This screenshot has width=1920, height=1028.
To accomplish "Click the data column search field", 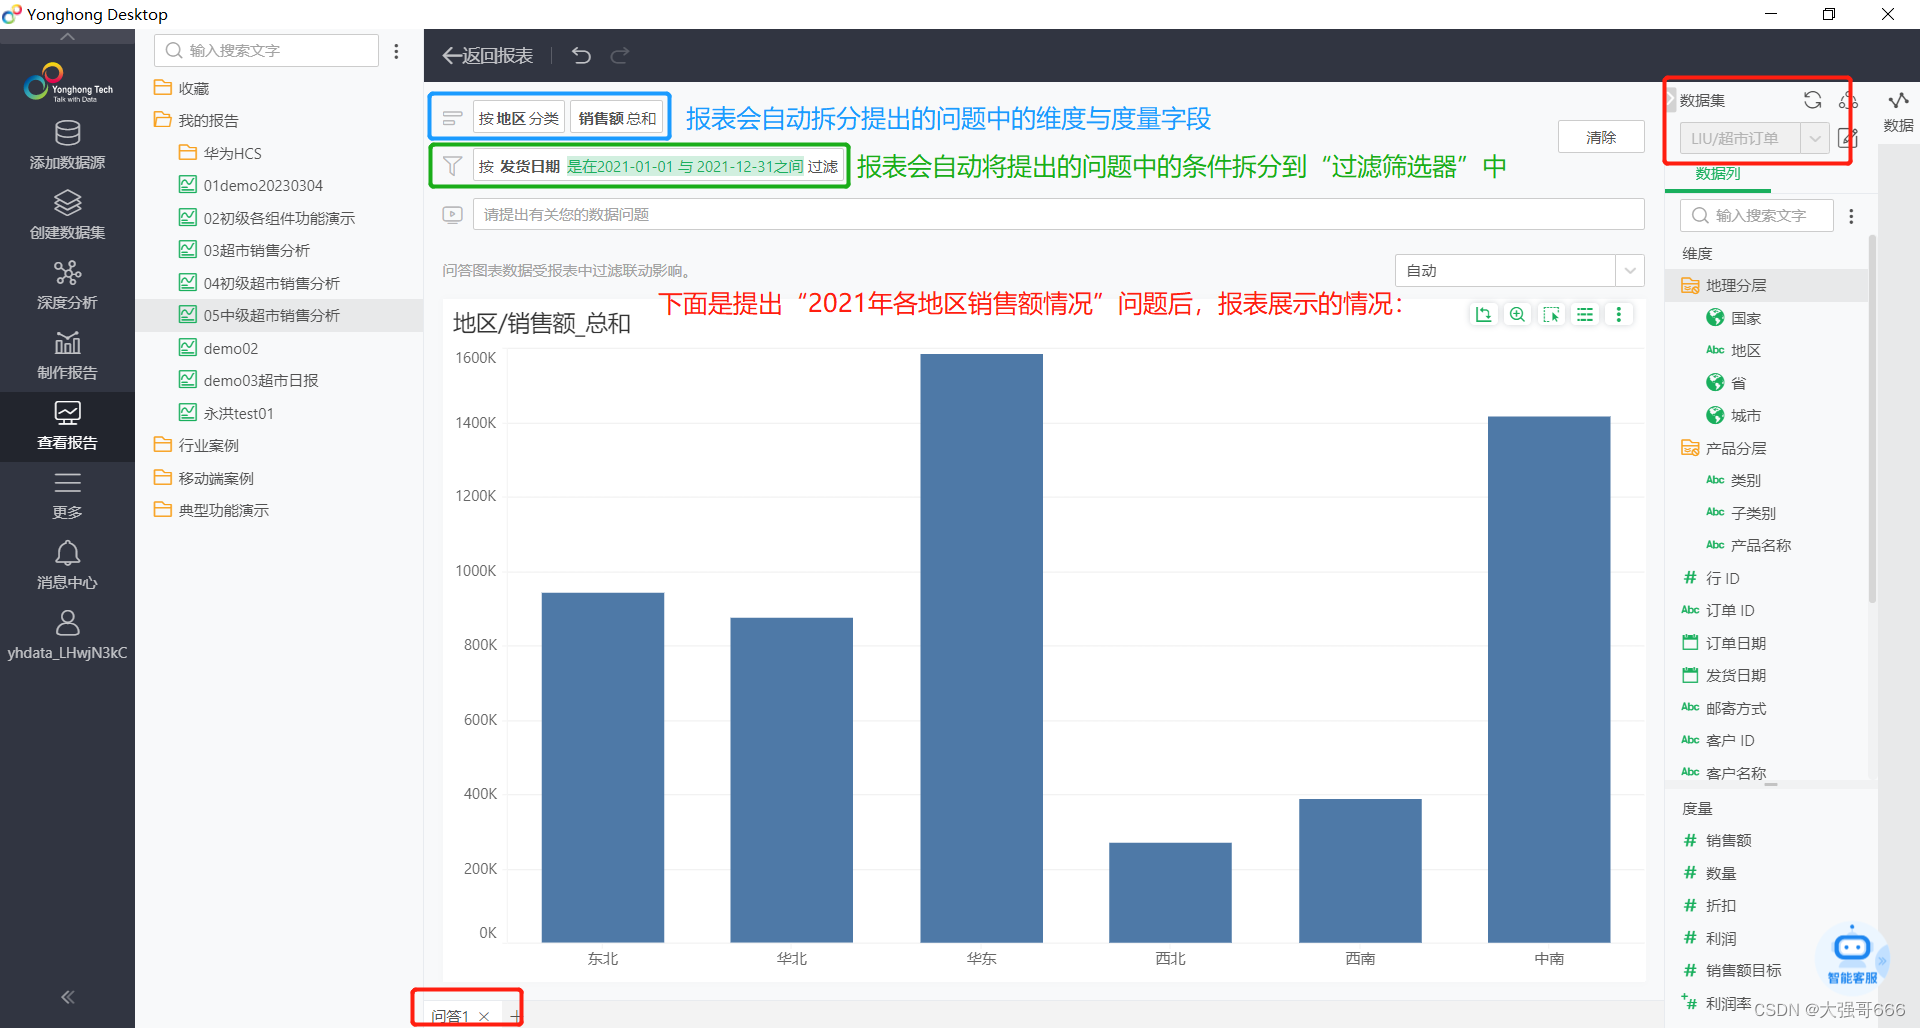I will 1756,216.
